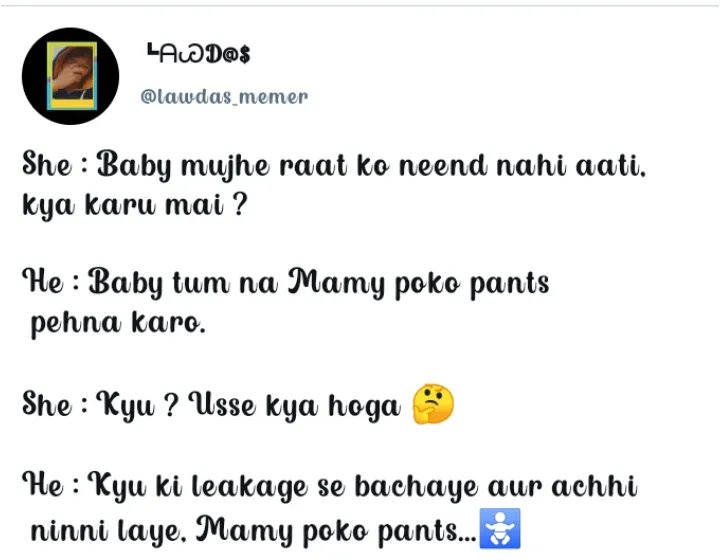
Task: Select the word 'leakage'
Action: 249,488
